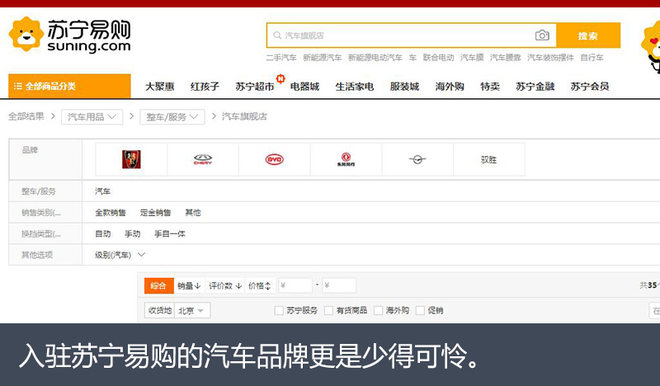
Task: Select the Roewe brand logo
Action: (131, 159)
